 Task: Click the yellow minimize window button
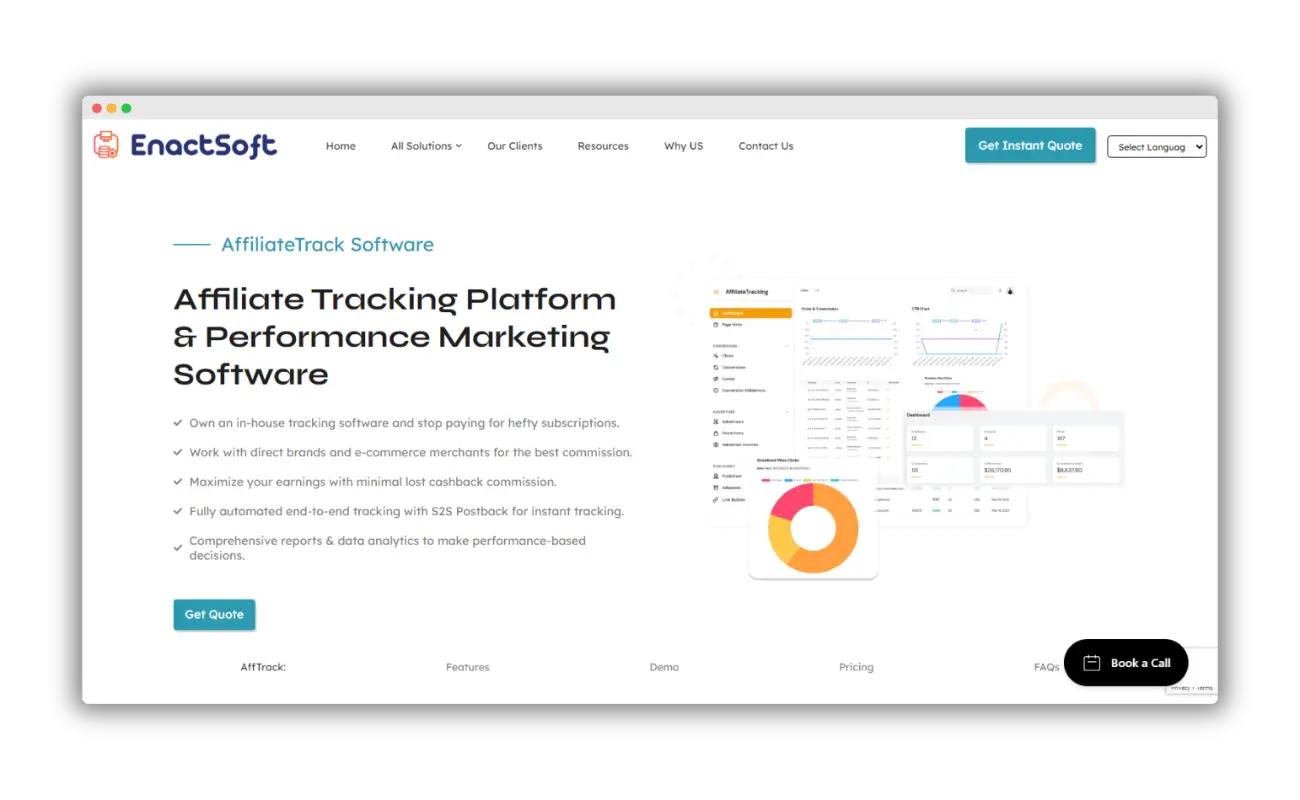coord(112,108)
